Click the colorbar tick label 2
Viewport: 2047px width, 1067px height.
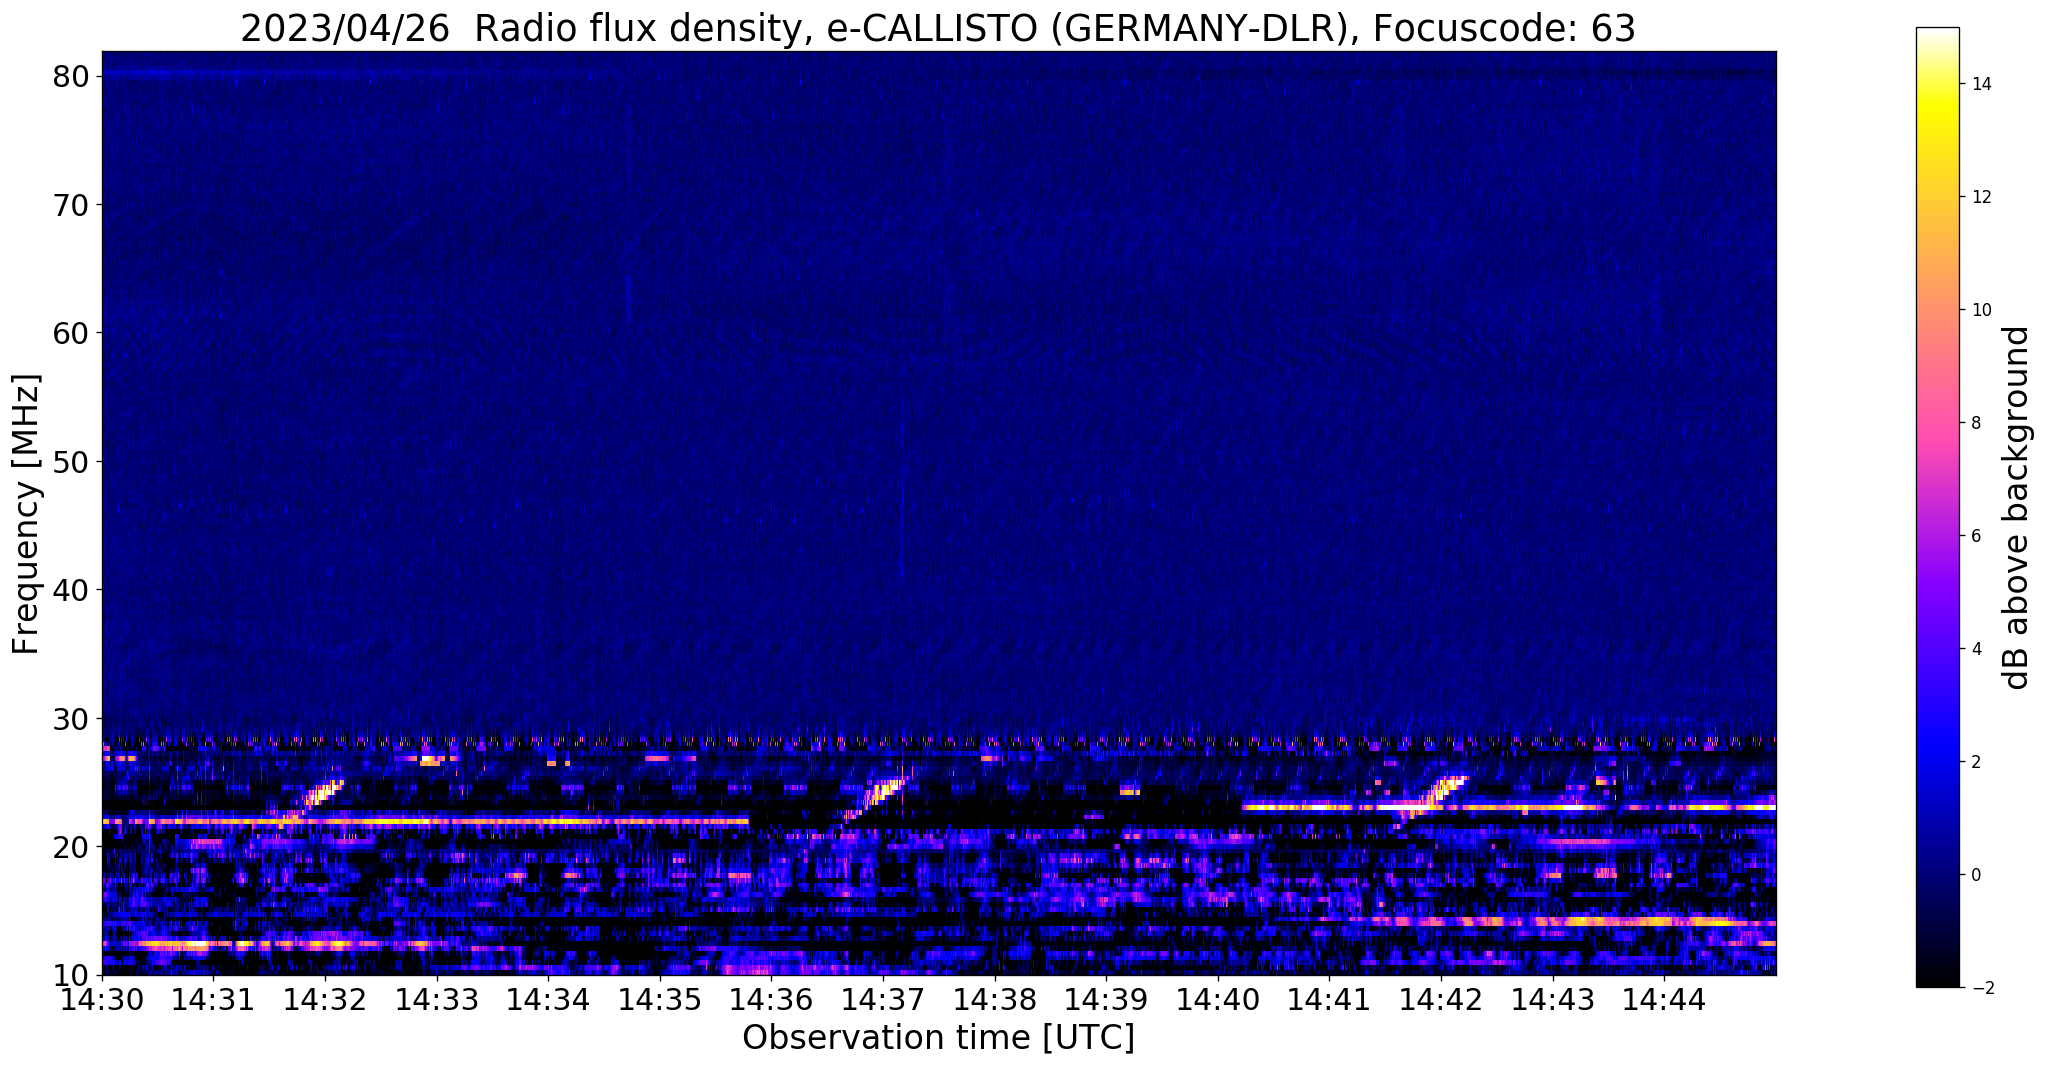pos(1975,763)
